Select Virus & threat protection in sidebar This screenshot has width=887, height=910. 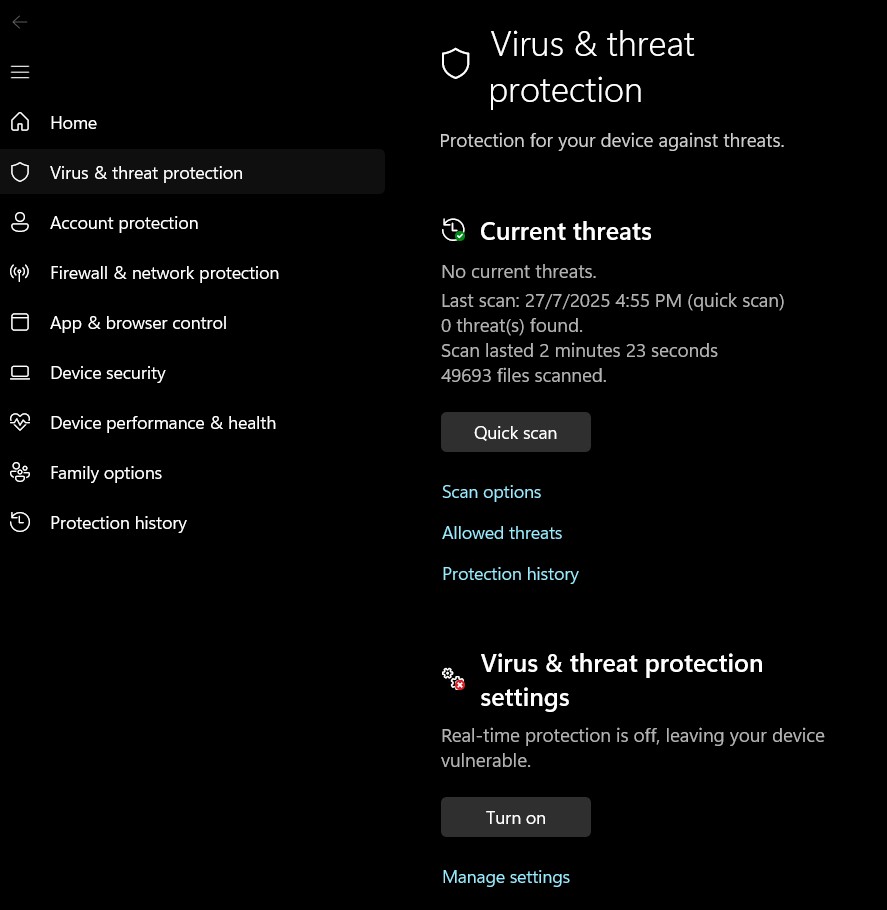point(146,173)
